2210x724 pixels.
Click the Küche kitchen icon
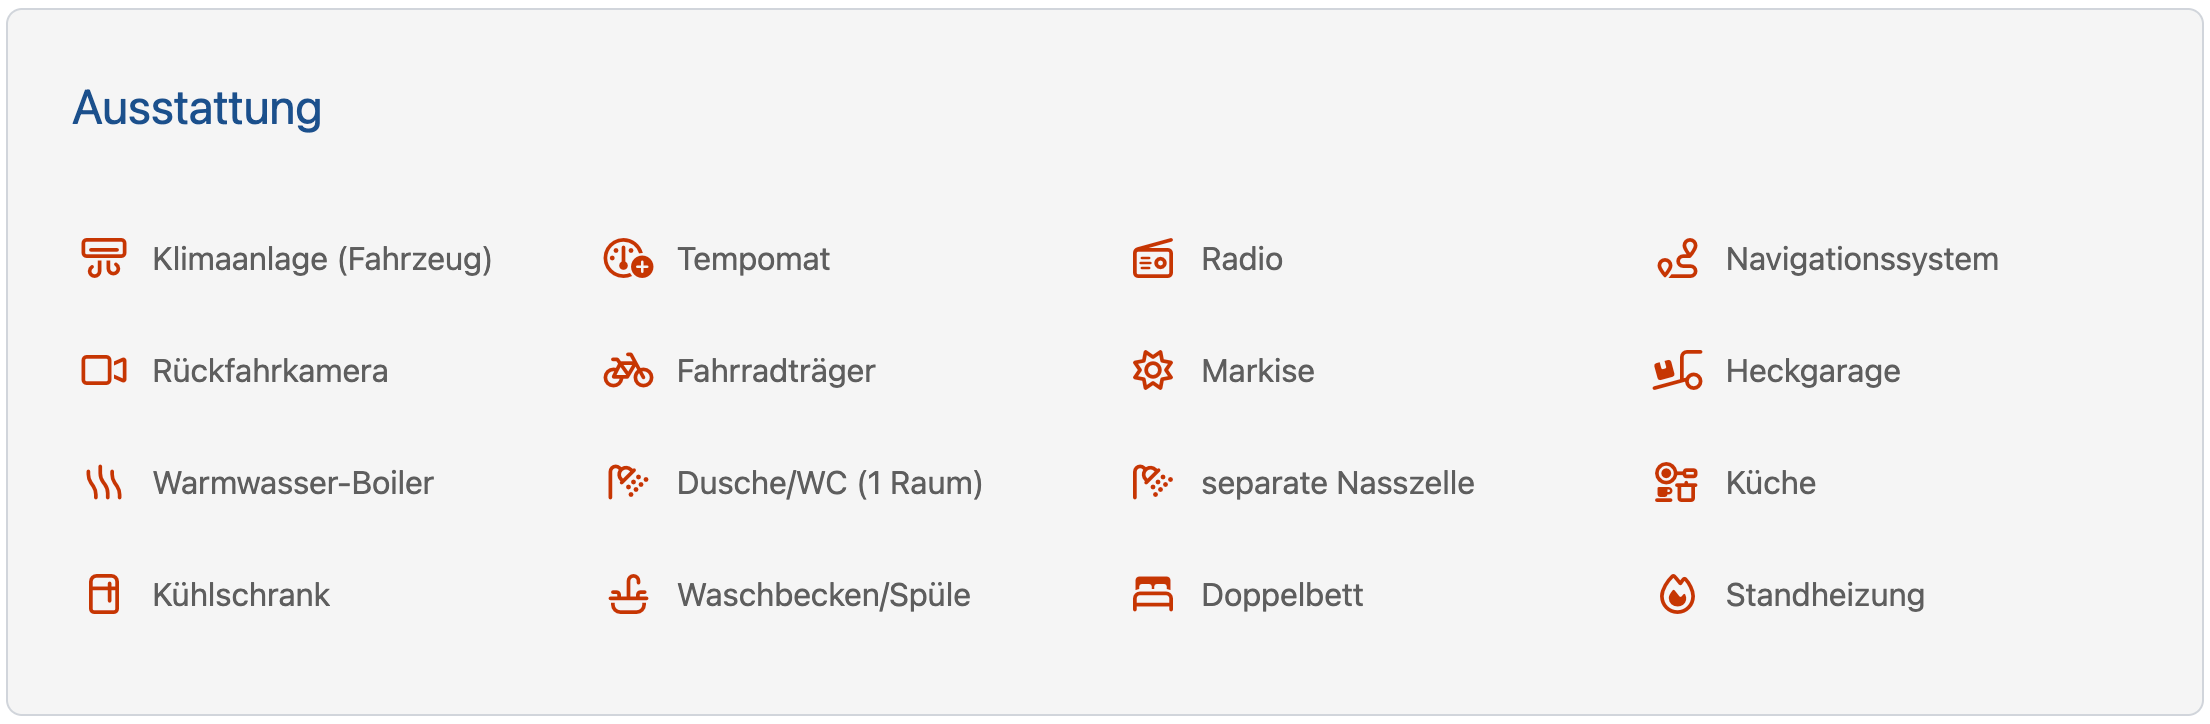[x=1677, y=483]
